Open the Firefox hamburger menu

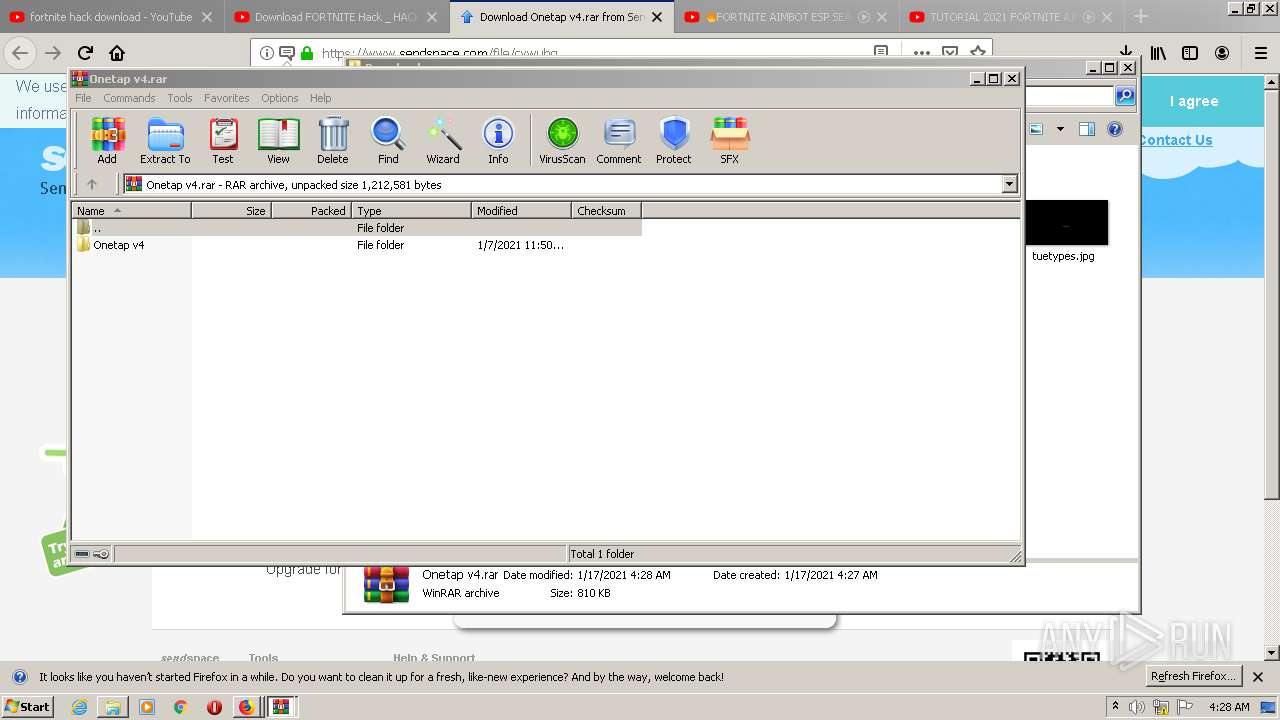point(1261,53)
